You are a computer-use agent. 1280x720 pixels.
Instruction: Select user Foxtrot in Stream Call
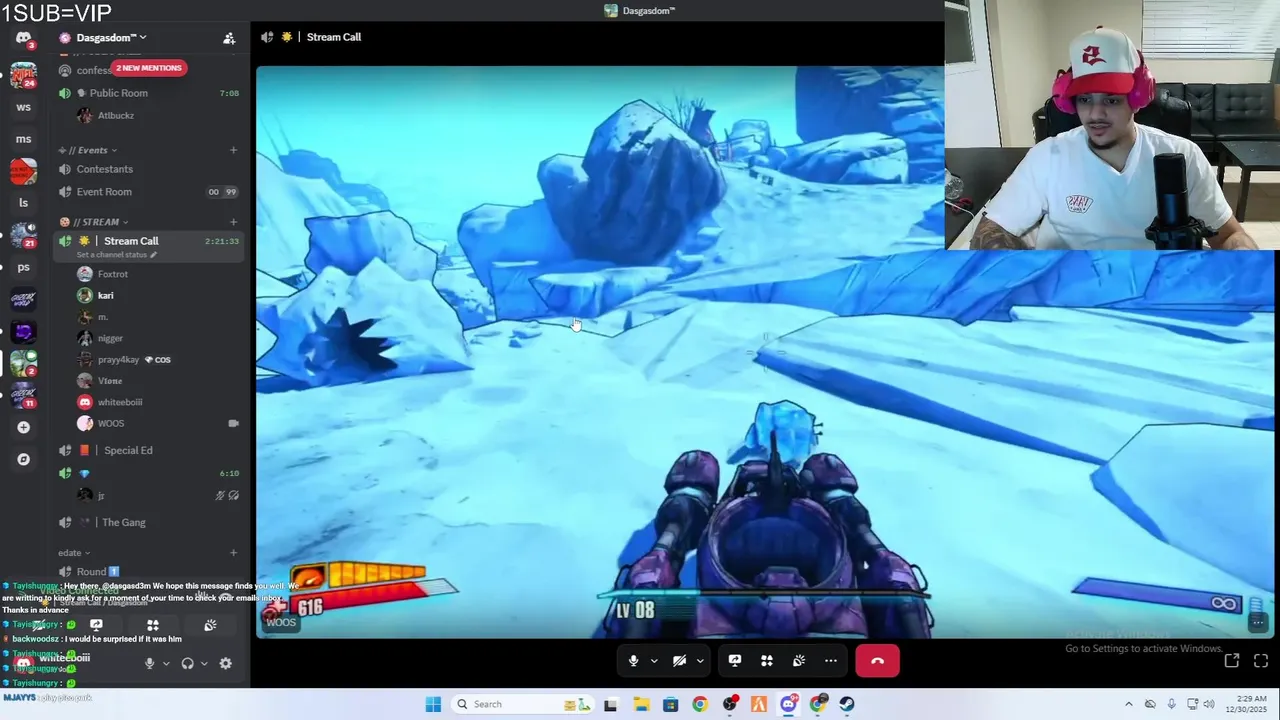(x=113, y=274)
